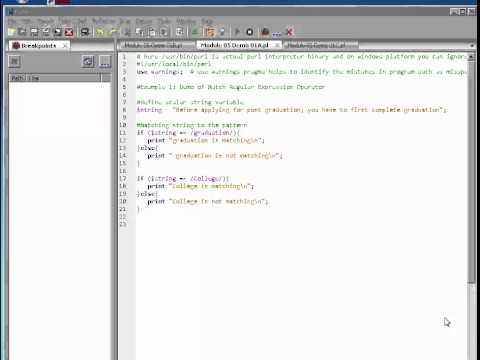The image size is (480, 360).
Task: Click the debugger bug icon in the toolbar
Action: click(265, 32)
